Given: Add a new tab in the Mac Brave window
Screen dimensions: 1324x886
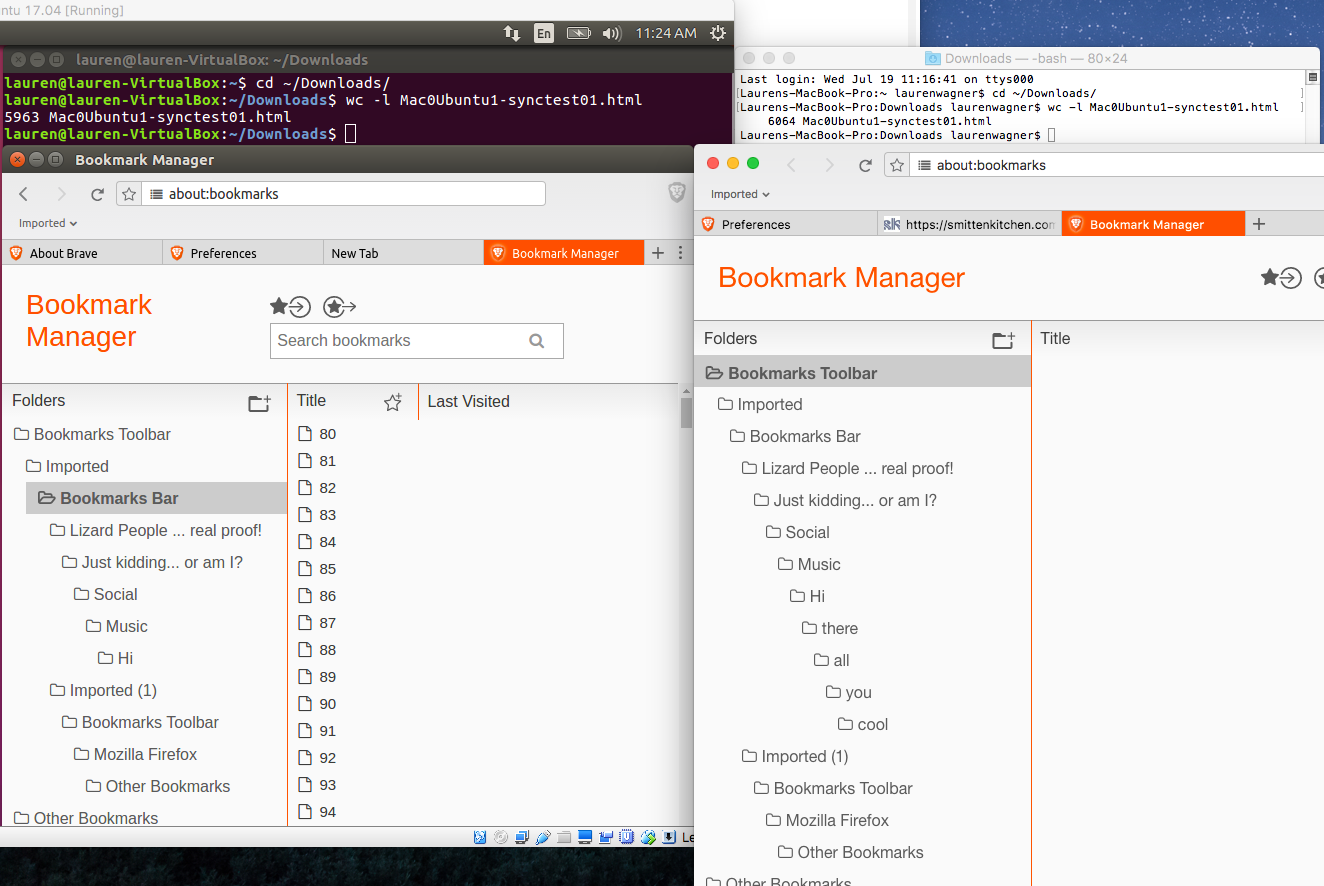Looking at the screenshot, I should point(1259,224).
